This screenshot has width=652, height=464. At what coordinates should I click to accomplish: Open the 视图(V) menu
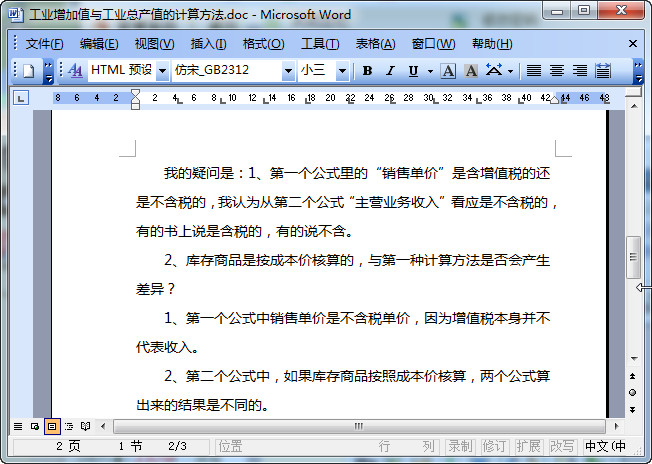click(x=154, y=44)
